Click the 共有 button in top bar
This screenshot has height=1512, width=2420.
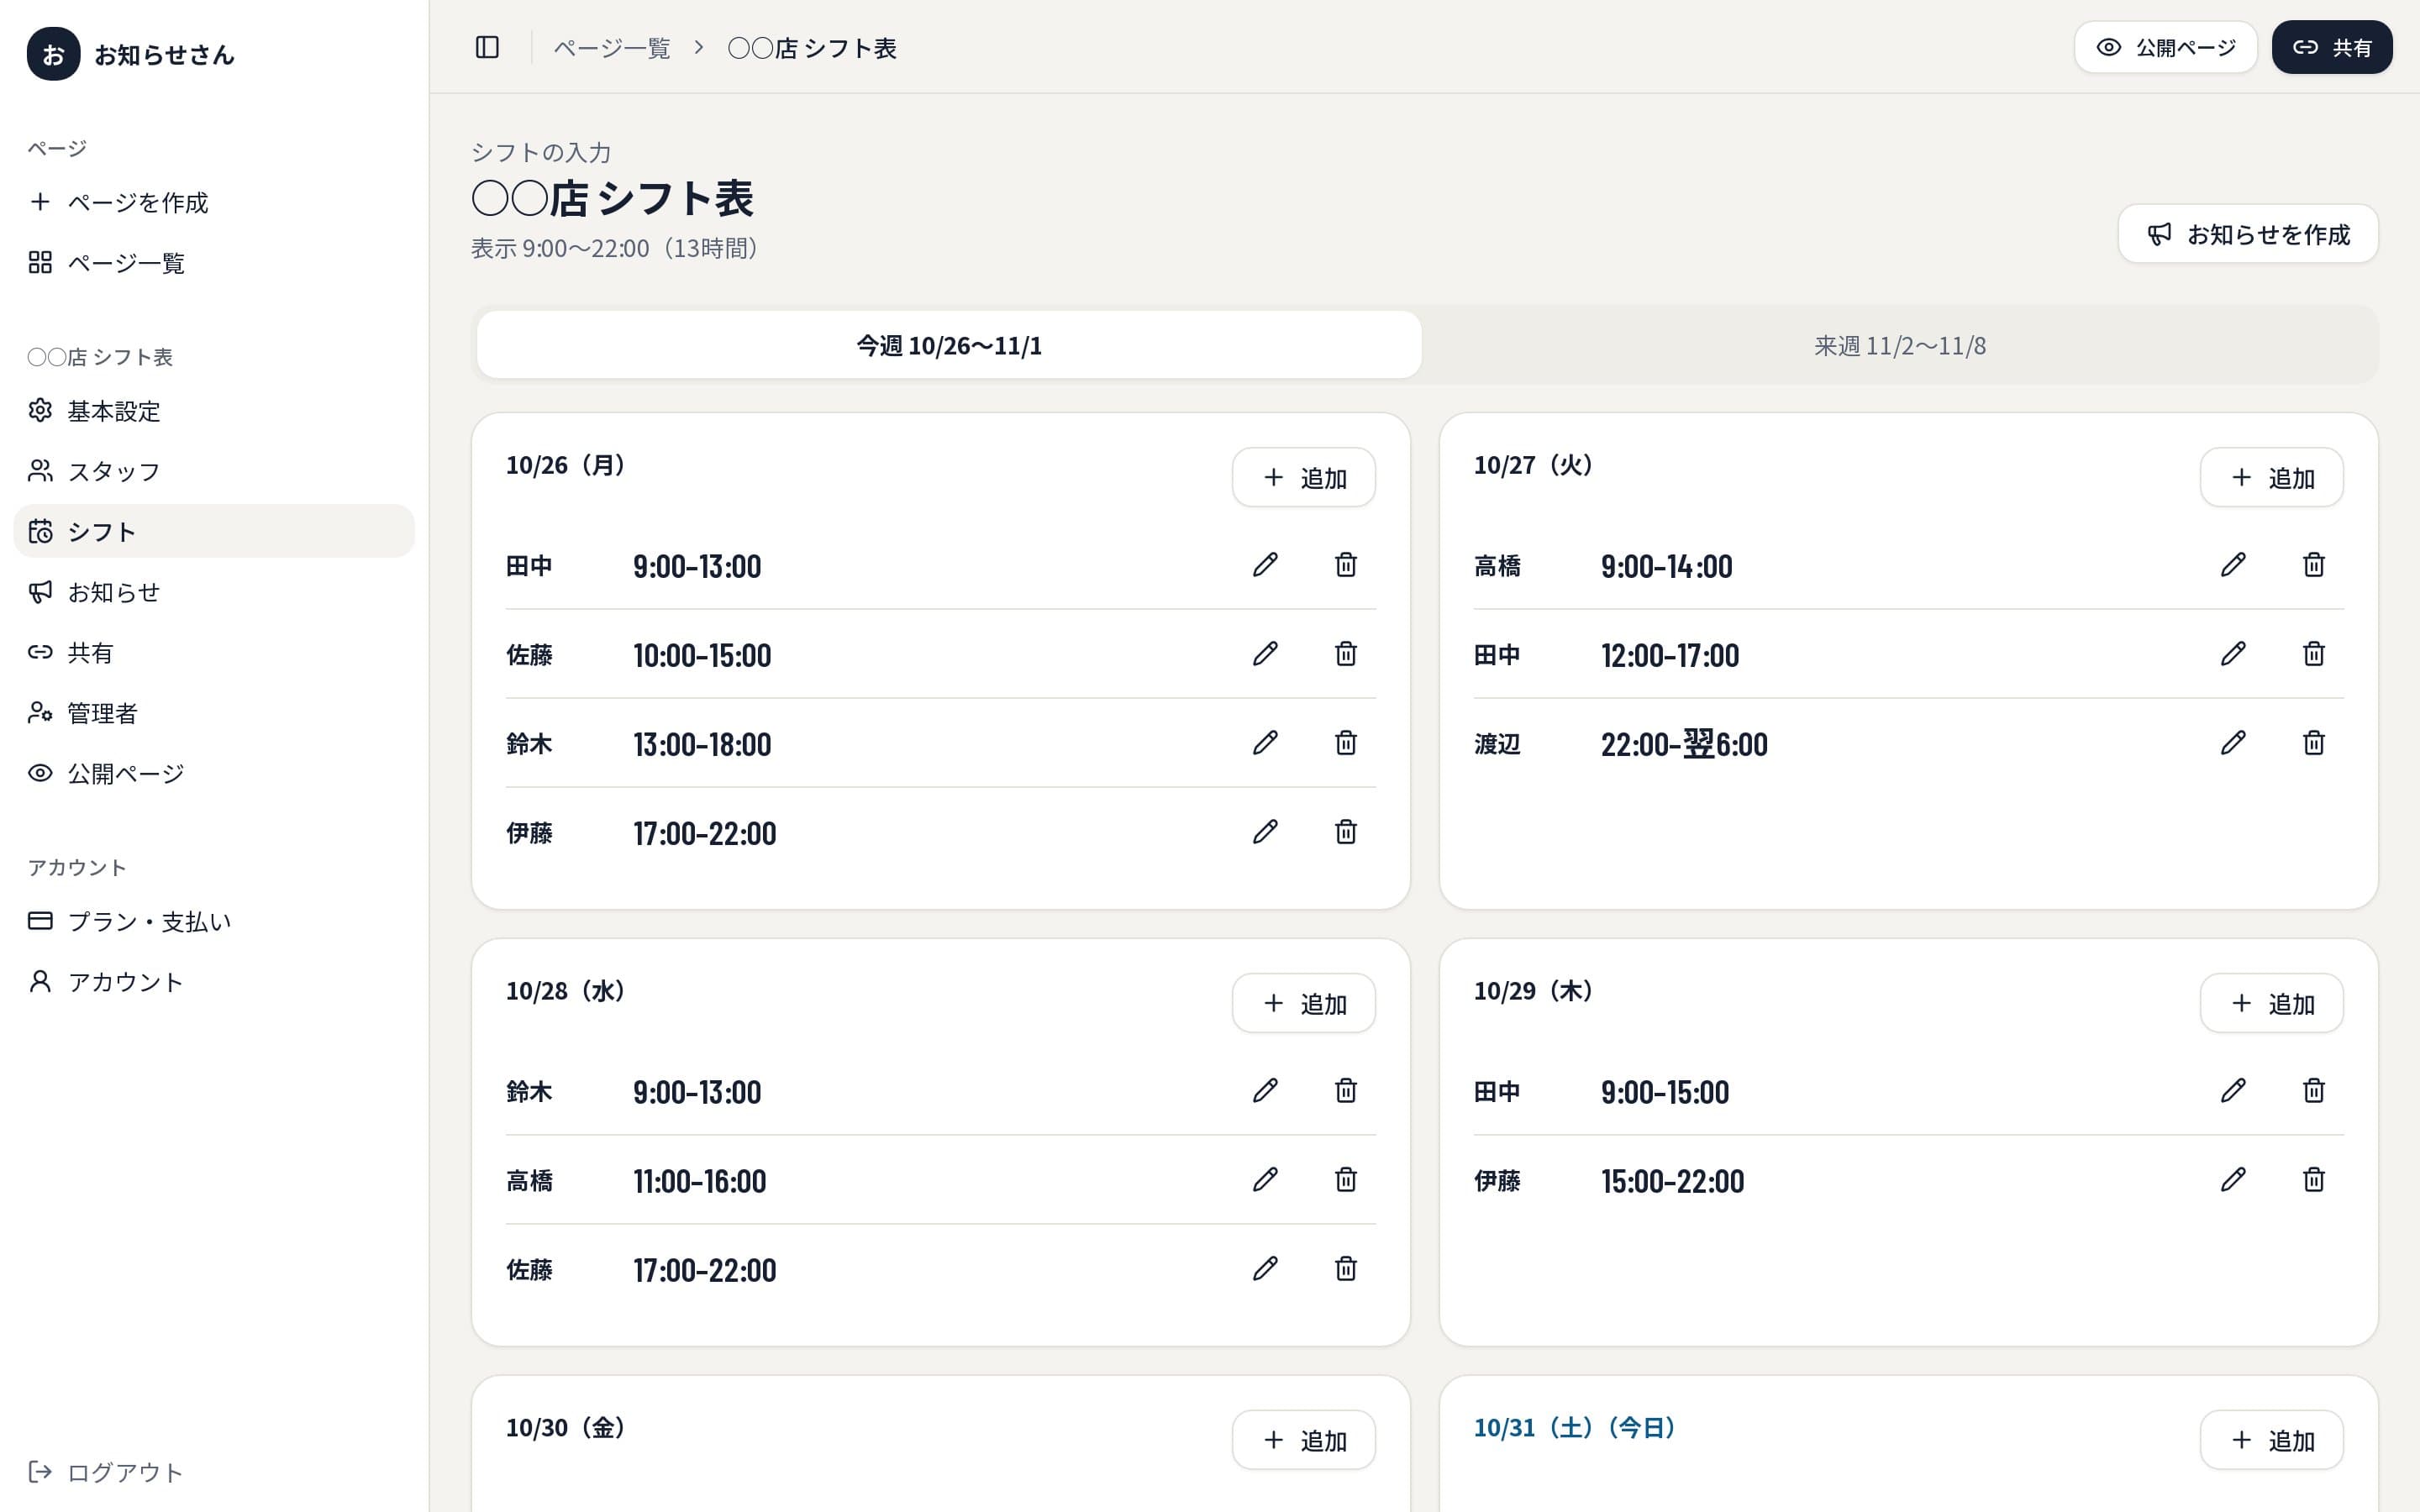click(x=2332, y=47)
